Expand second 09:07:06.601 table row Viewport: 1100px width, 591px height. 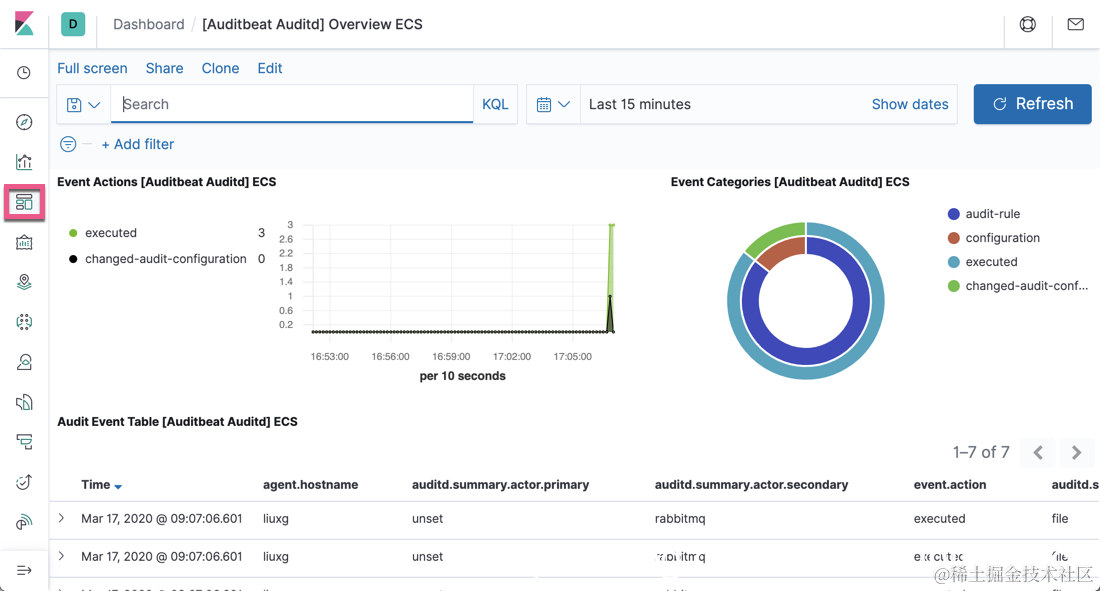(62, 556)
